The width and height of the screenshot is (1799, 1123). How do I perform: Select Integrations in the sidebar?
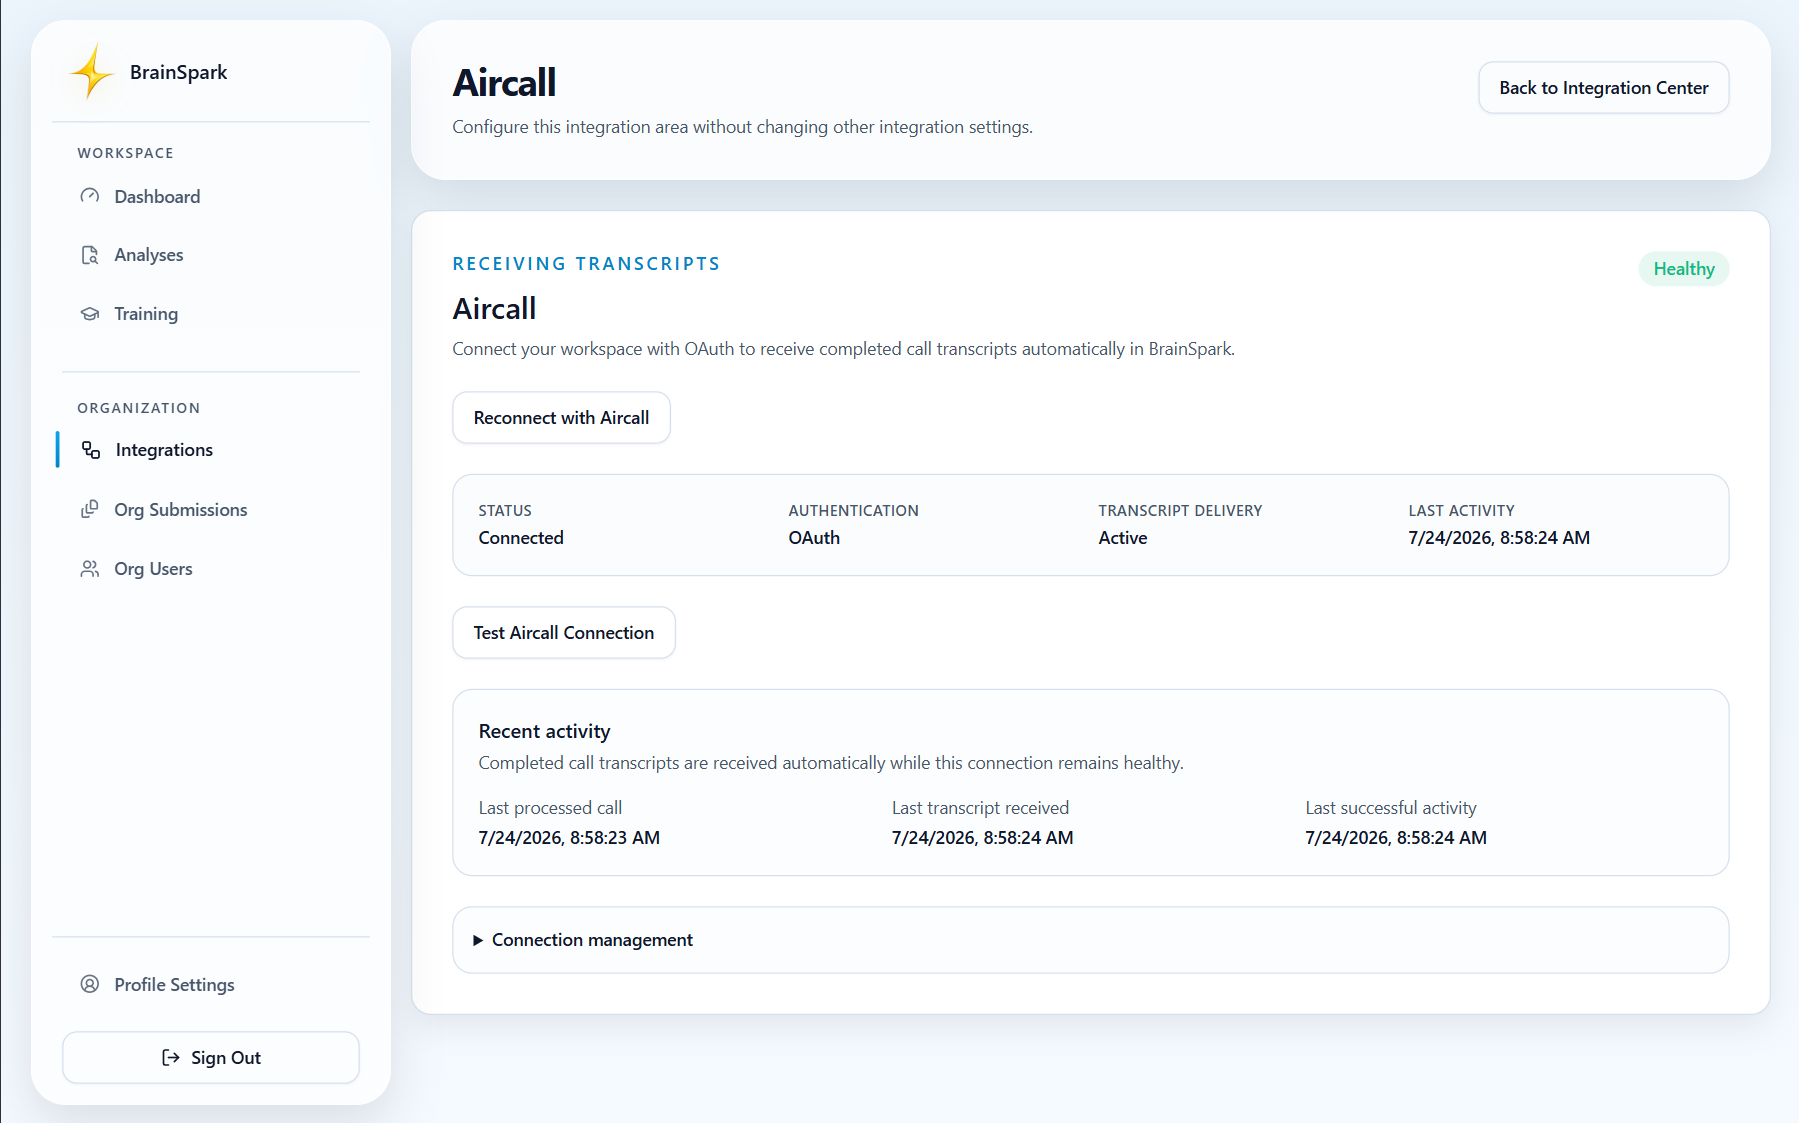211,450
